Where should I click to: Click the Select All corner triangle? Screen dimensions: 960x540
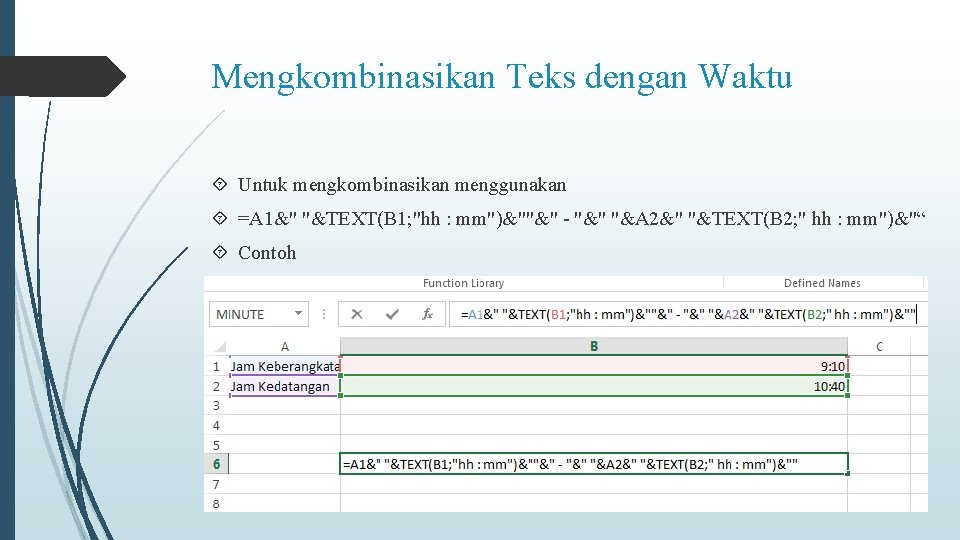coord(219,347)
